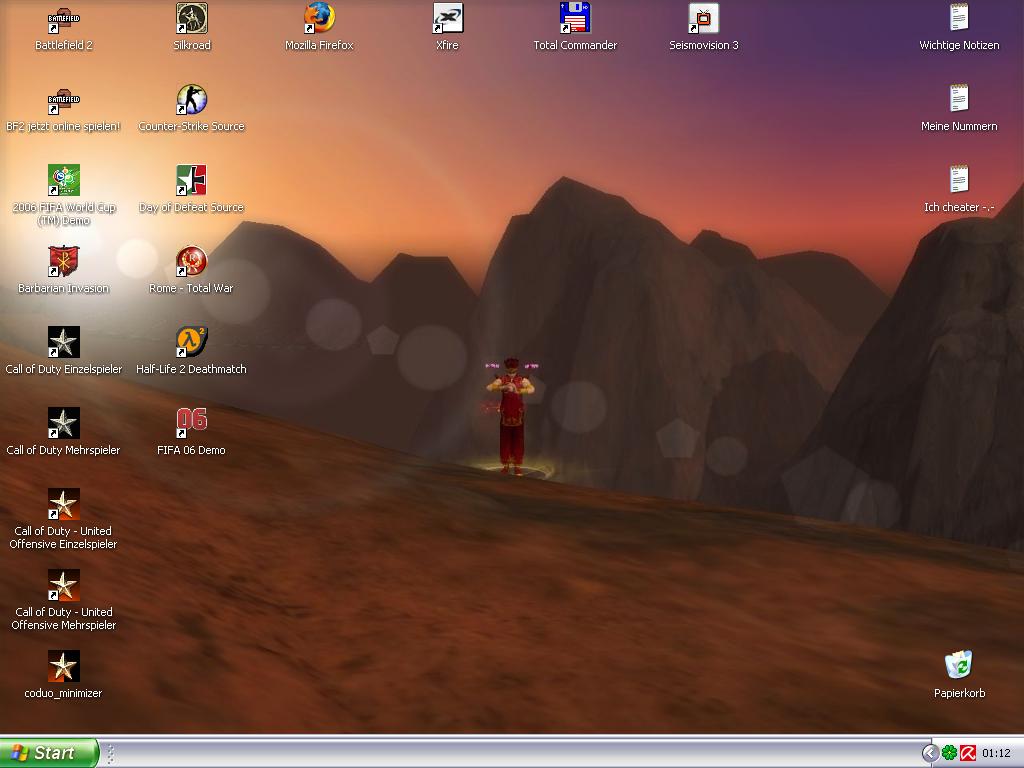Click the Half-Life 2 Deathmatch shortcut
The width and height of the screenshot is (1024, 768).
point(191,343)
